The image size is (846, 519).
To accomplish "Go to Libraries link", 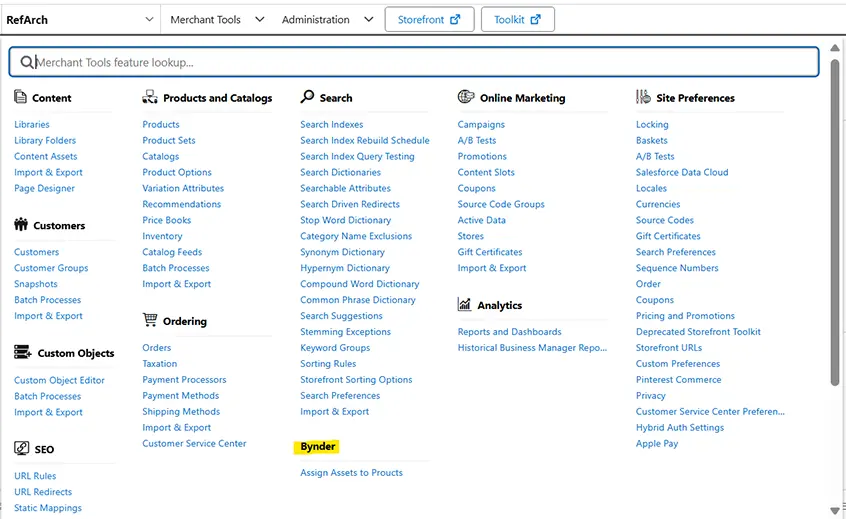I will [31, 125].
